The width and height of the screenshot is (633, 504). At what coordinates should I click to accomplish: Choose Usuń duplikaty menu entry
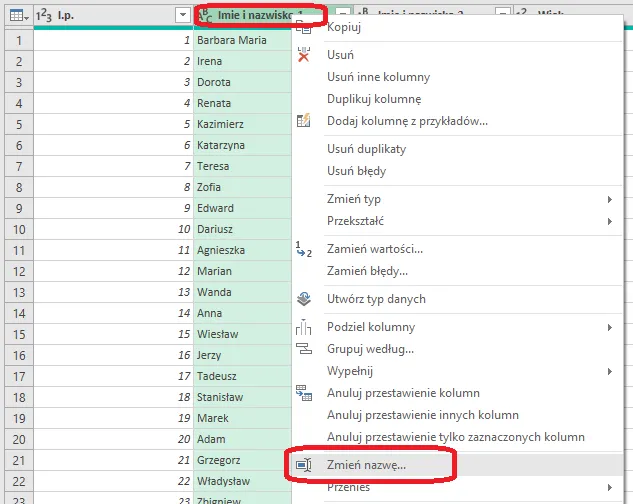366,149
